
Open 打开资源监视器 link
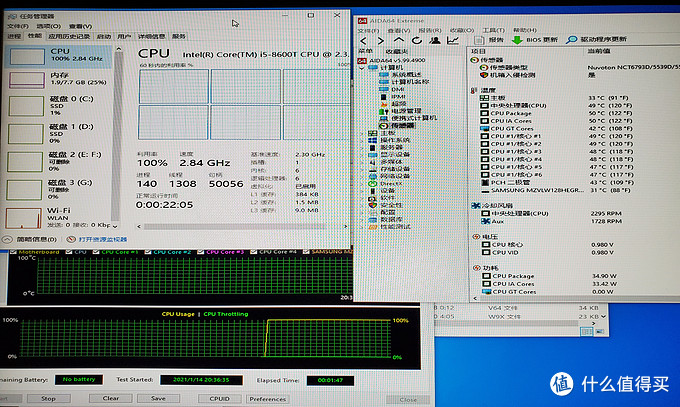pos(98,240)
